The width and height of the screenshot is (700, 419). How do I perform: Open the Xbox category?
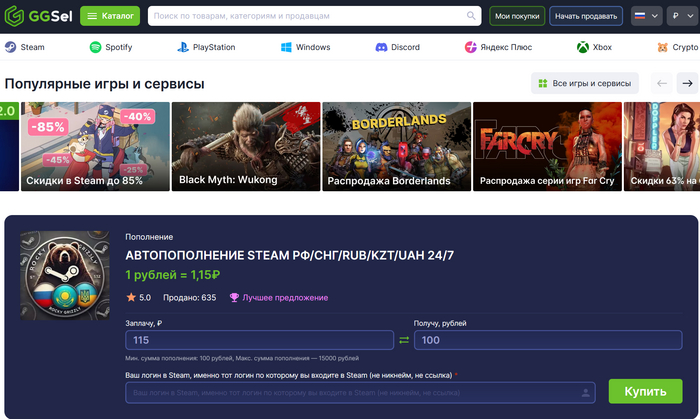coord(594,47)
